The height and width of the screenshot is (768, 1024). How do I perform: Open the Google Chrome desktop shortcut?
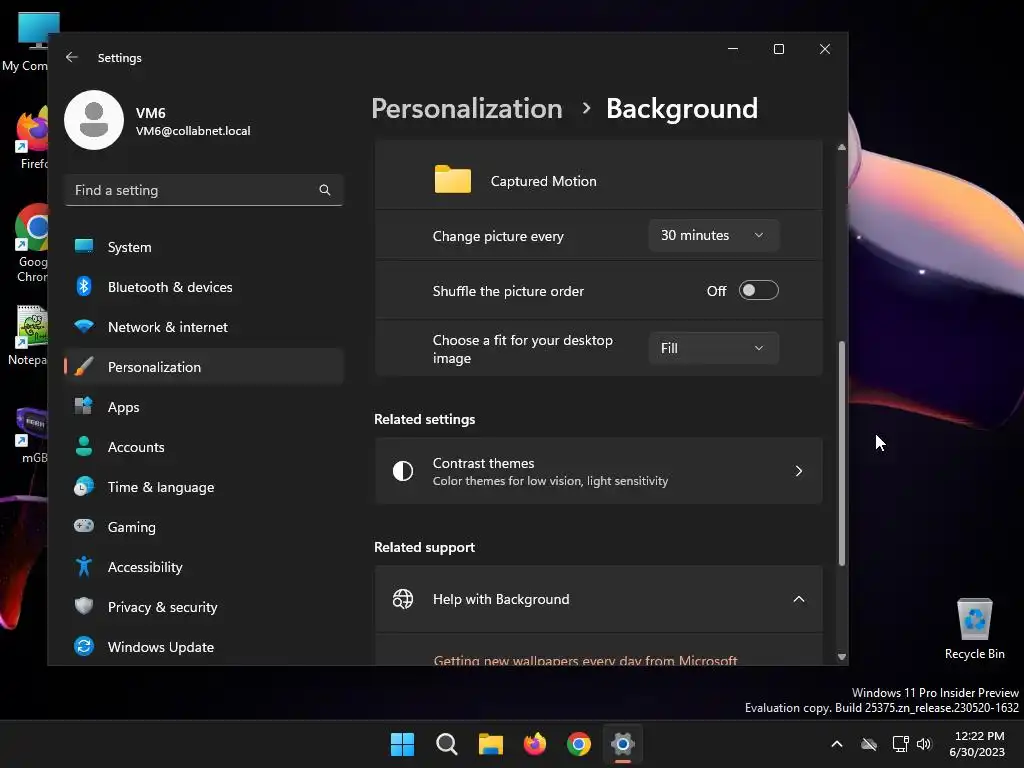tap(31, 243)
